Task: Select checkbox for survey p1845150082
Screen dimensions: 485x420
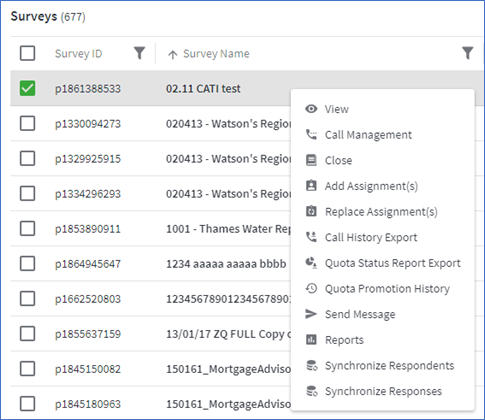Action: click(x=27, y=369)
